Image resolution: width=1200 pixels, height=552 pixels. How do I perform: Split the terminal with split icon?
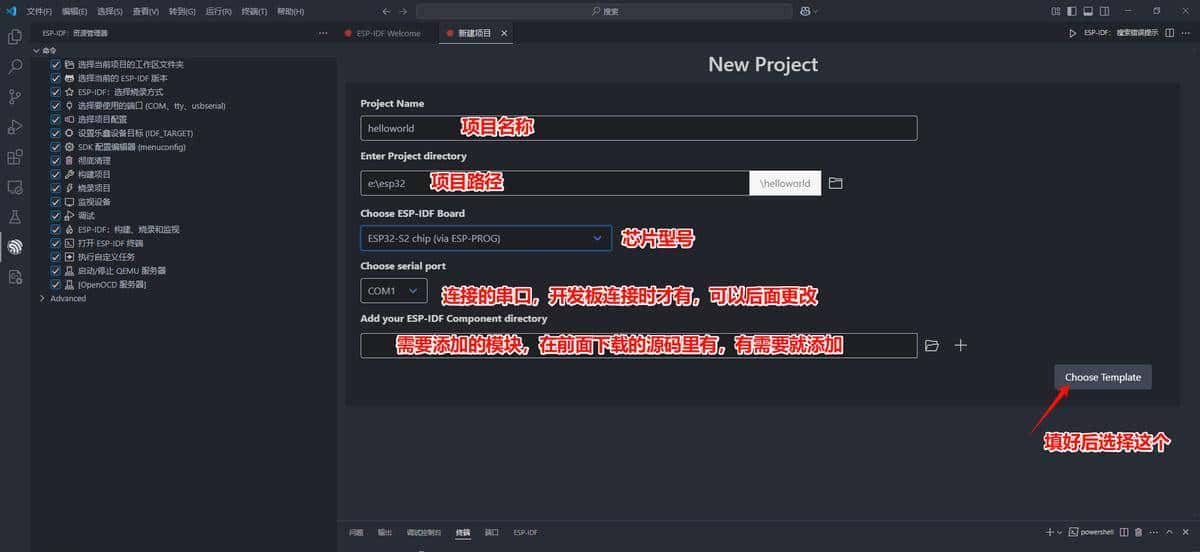pos(1124,532)
